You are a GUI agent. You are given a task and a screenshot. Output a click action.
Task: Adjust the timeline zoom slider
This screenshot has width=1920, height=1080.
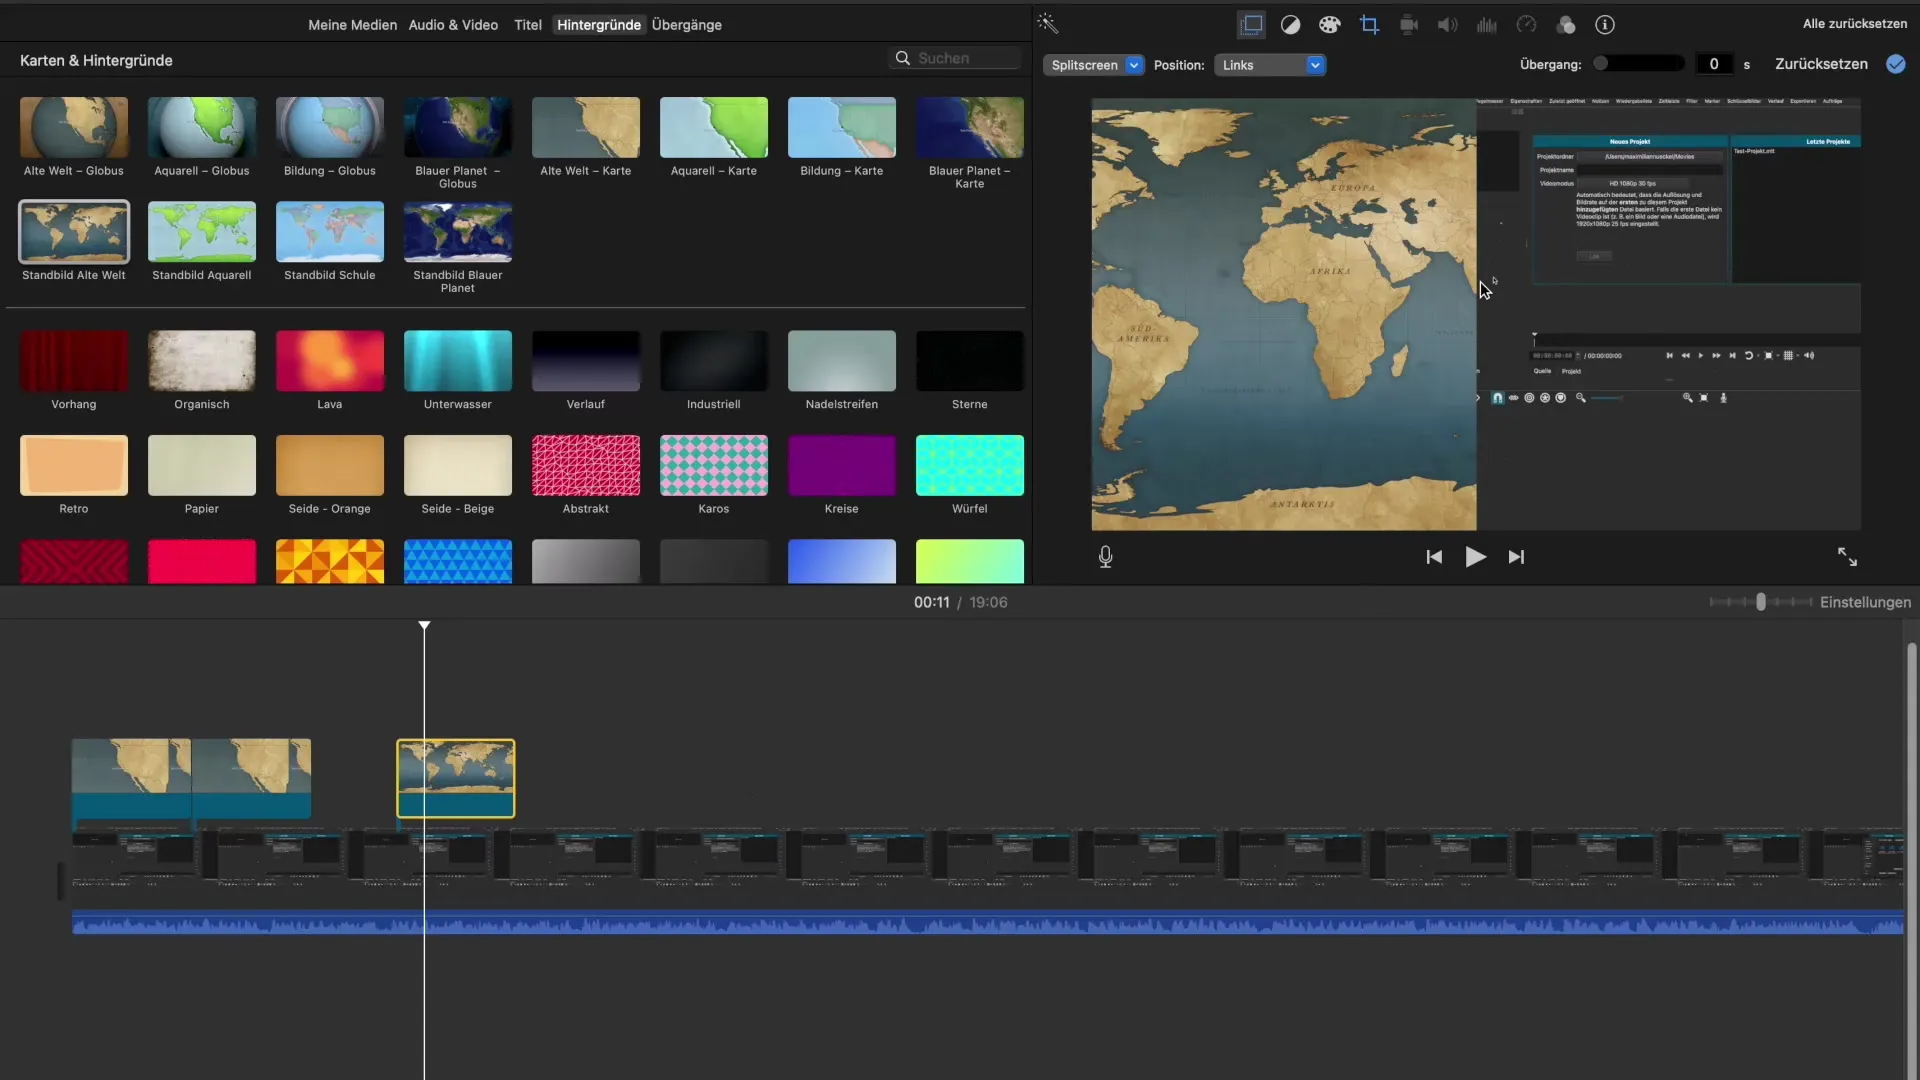(x=1761, y=602)
